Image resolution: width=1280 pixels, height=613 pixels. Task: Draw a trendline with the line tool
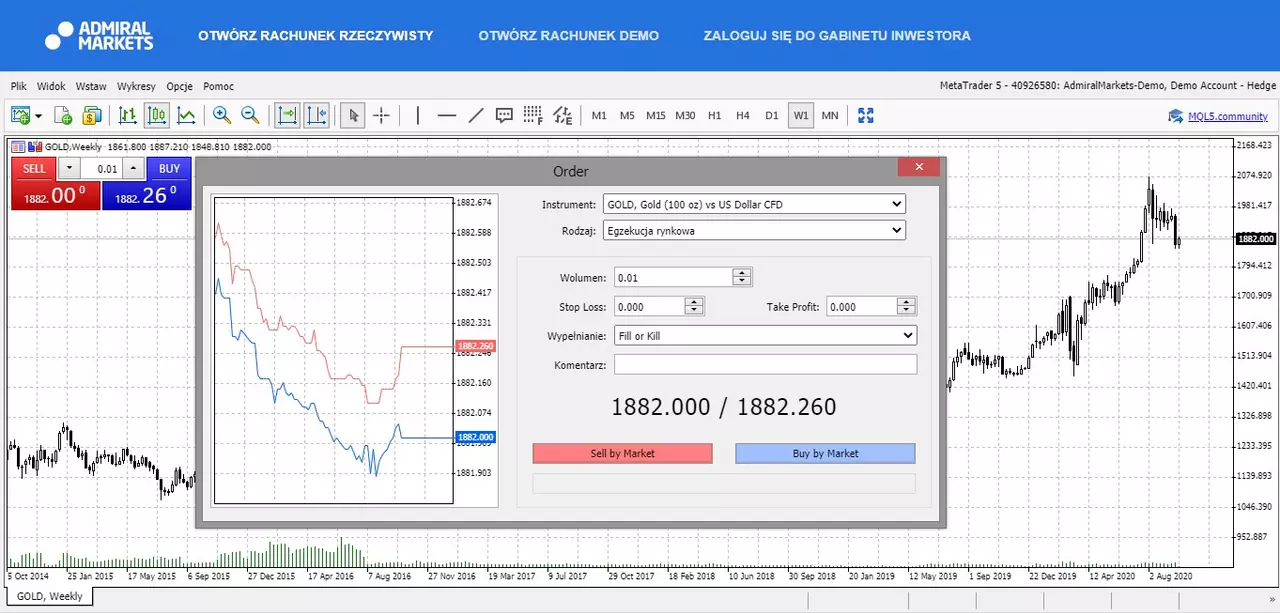(476, 115)
